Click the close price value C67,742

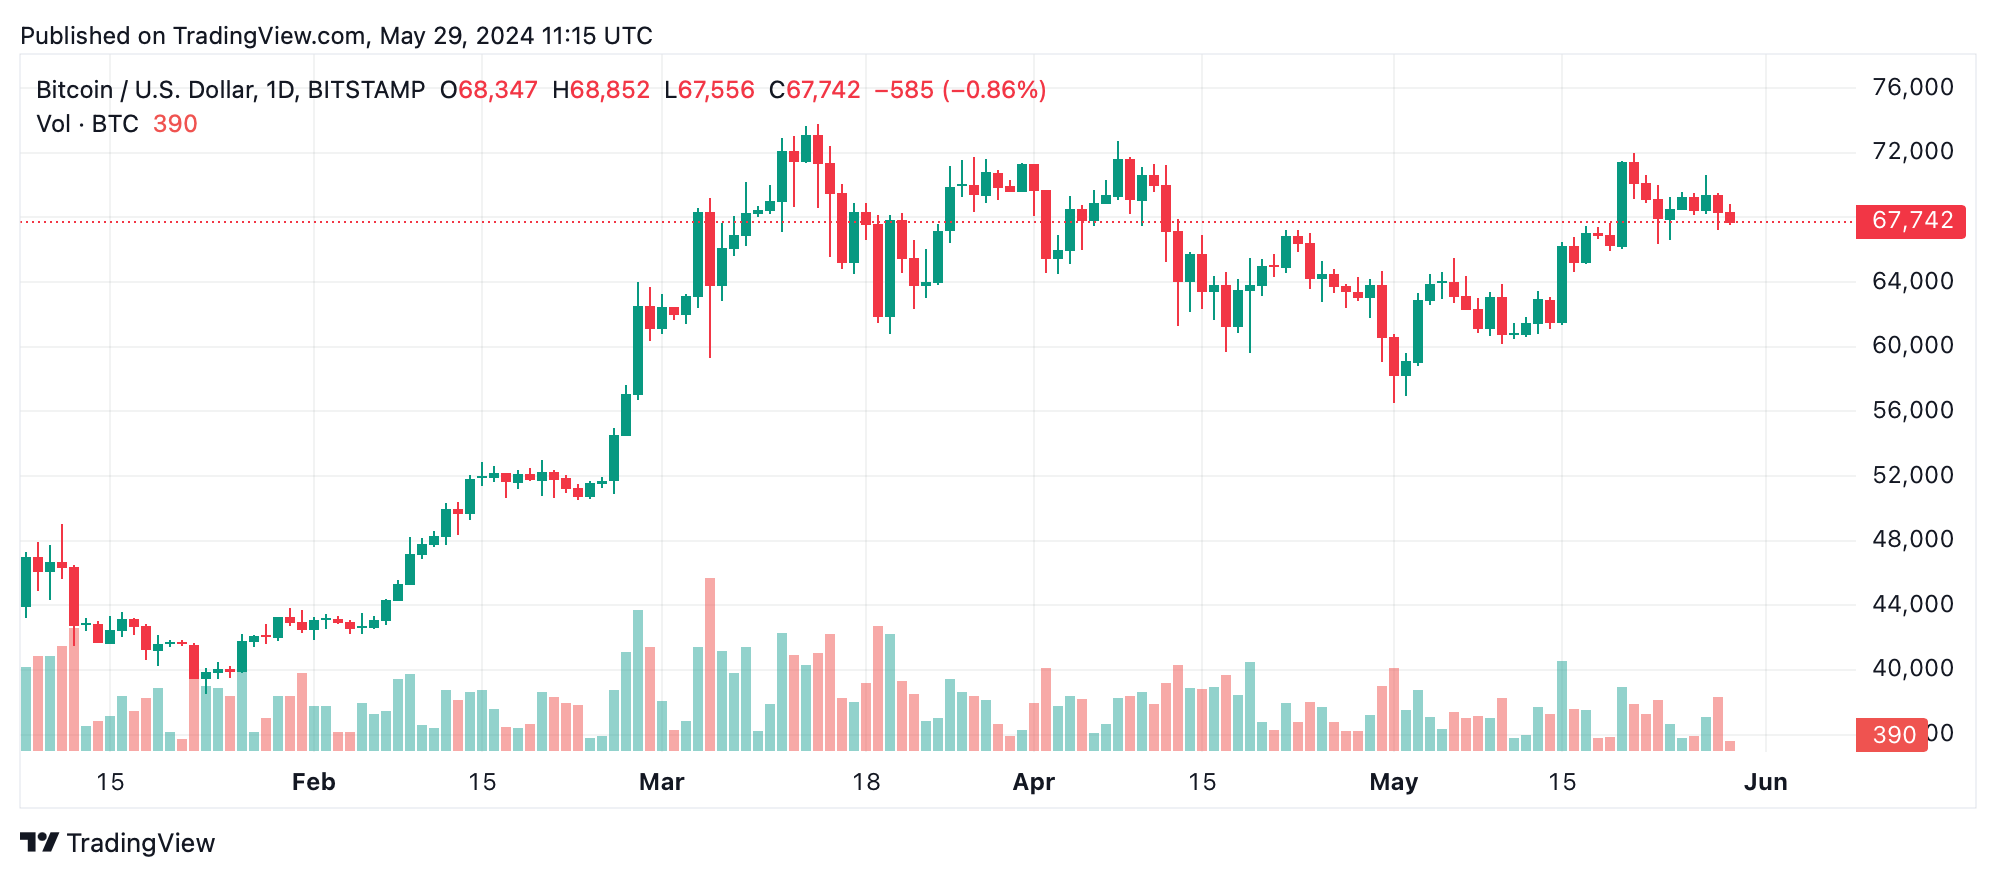[x=814, y=90]
